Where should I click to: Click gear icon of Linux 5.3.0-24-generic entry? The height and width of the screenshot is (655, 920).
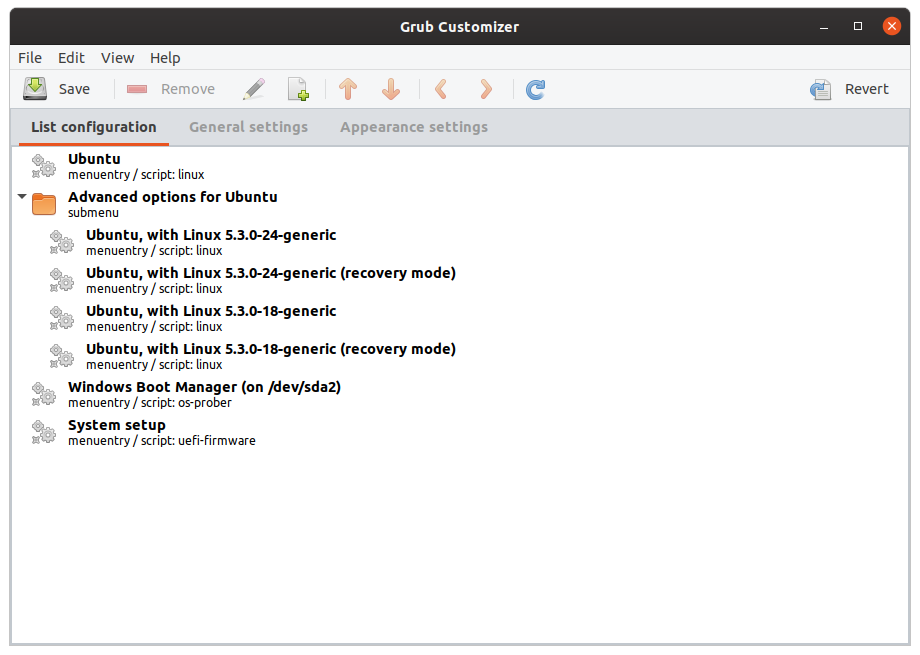[x=62, y=242]
